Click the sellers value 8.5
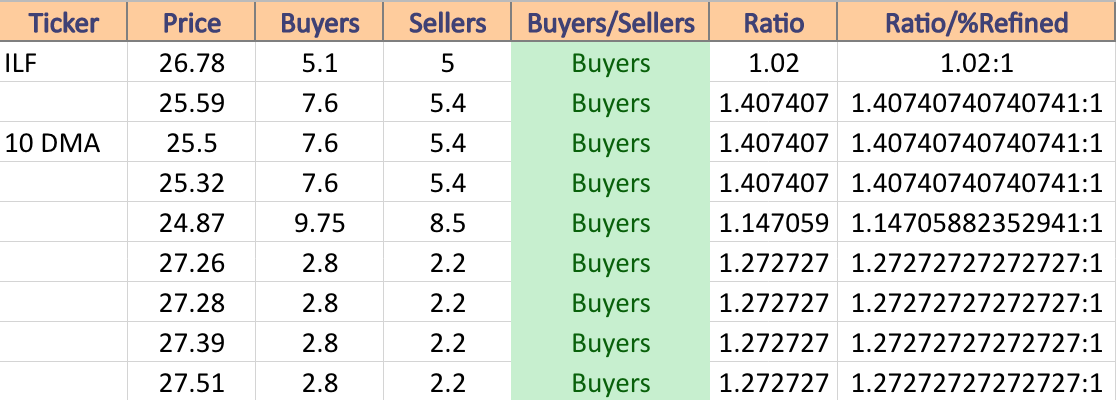The height and width of the screenshot is (400, 1116). click(x=448, y=223)
